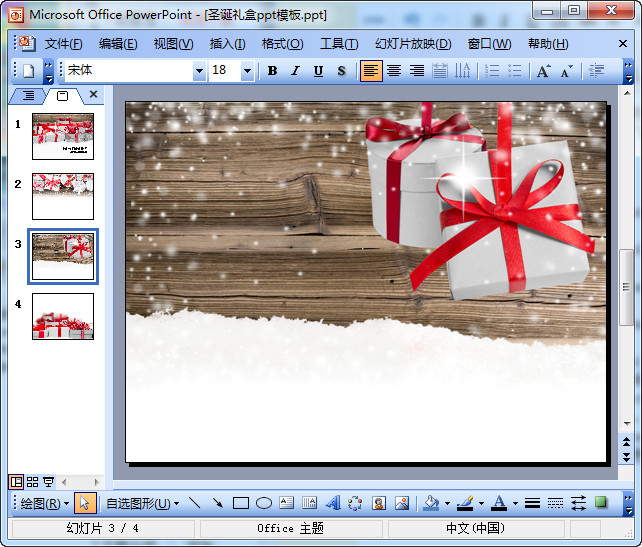The height and width of the screenshot is (547, 642).
Task: Switch to Slide Sorter view
Action: click(32, 482)
